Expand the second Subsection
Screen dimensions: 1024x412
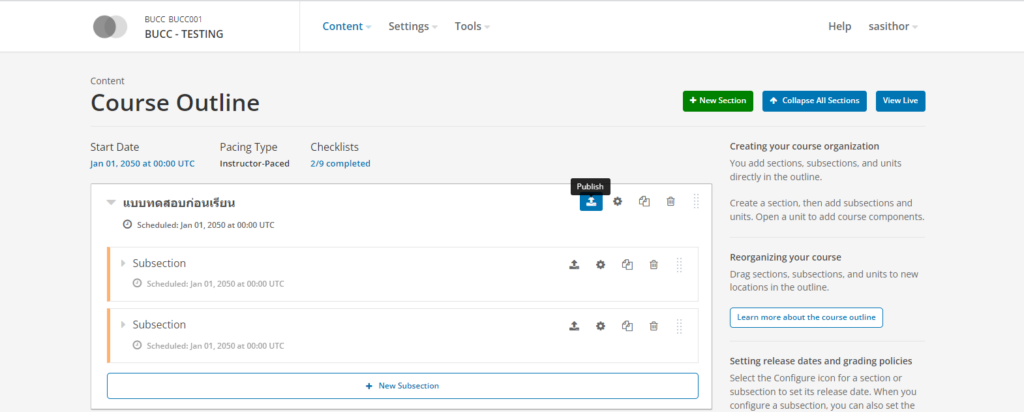(123, 325)
